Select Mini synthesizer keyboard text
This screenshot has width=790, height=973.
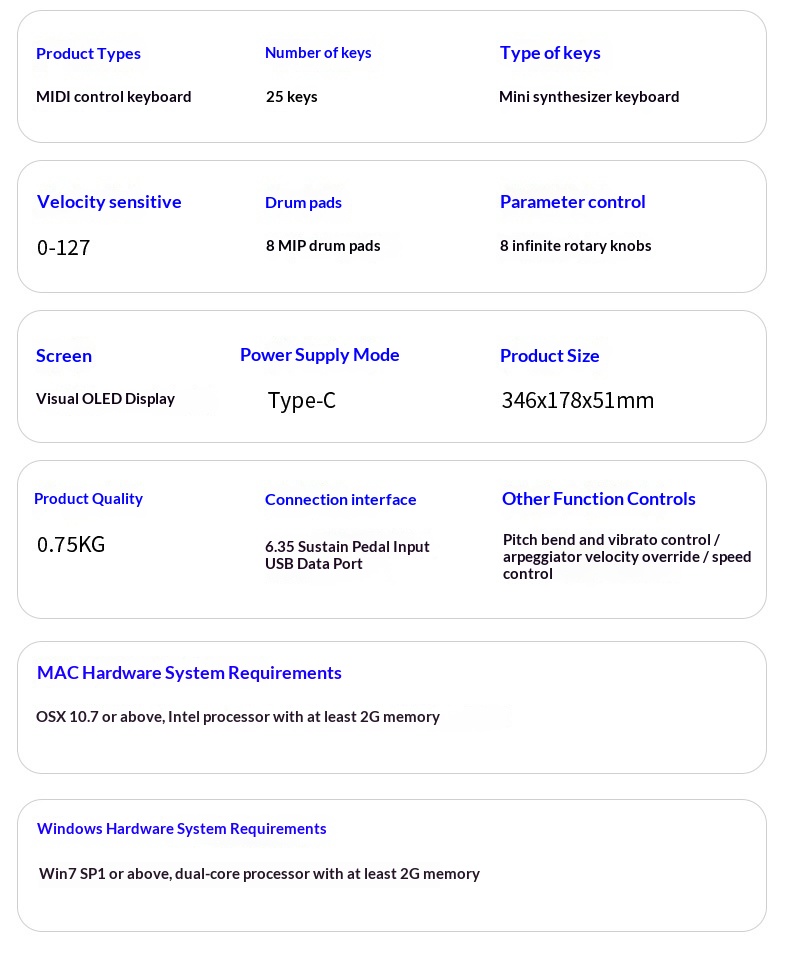tap(589, 97)
